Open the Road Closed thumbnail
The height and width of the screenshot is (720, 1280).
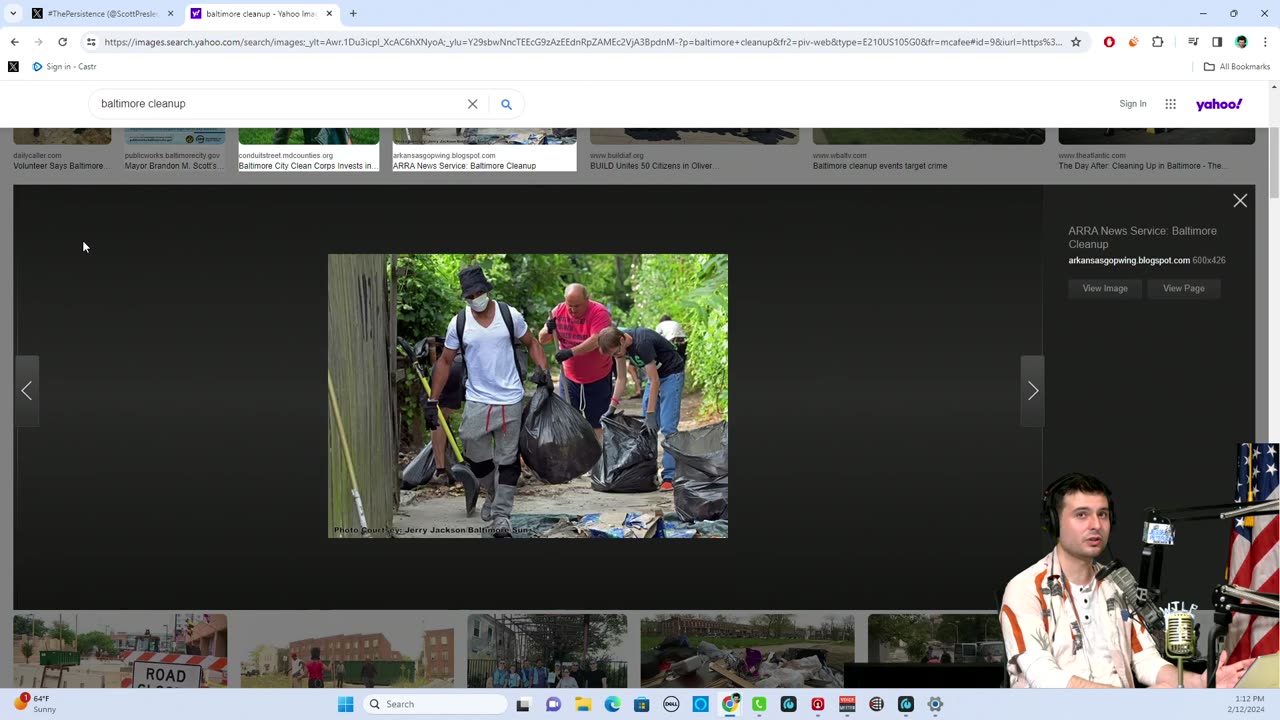(x=120, y=651)
